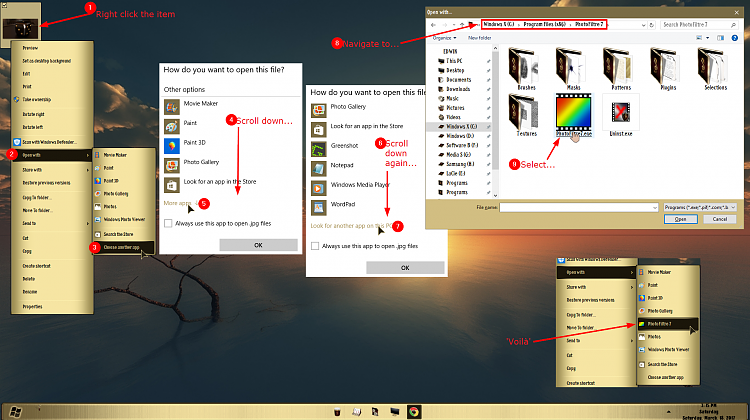
Task: Tick Always use this app in Other options dialog
Action: point(168,223)
